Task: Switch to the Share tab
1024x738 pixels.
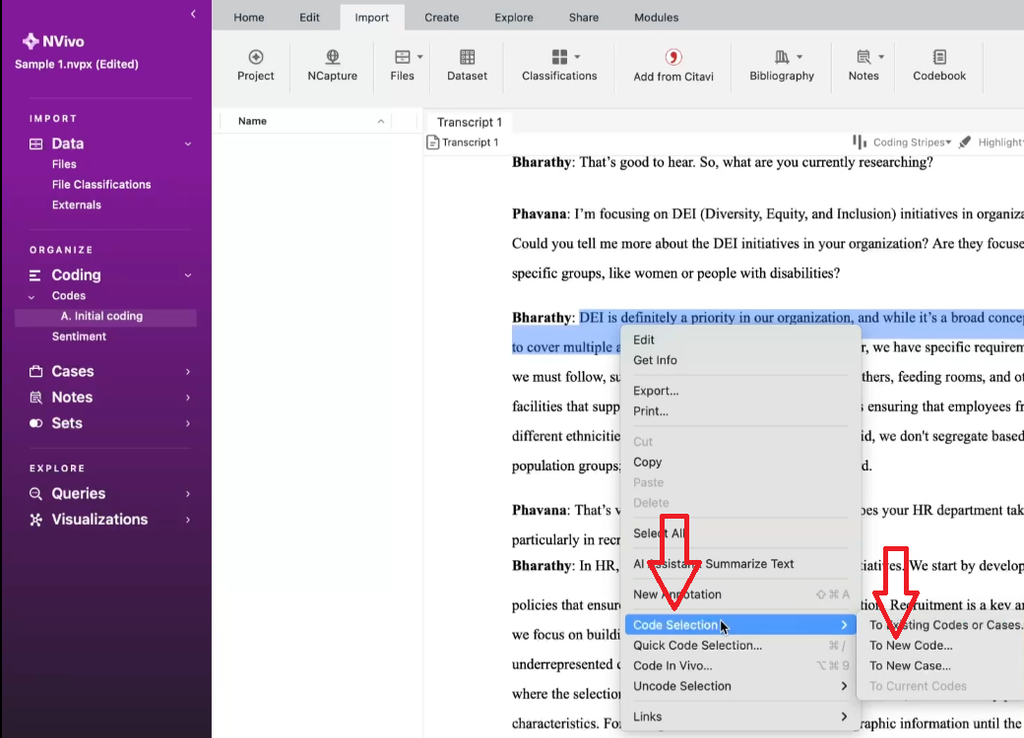Action: tap(584, 18)
